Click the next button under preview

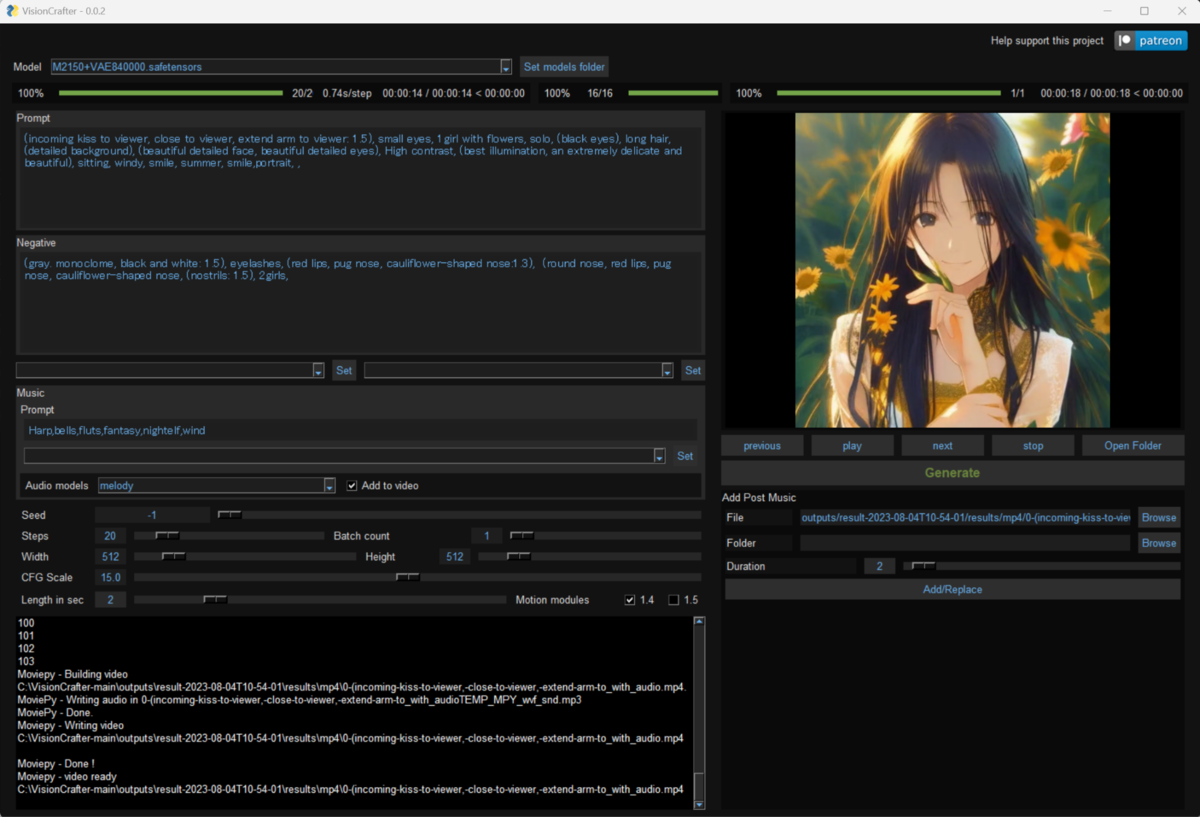click(x=943, y=446)
